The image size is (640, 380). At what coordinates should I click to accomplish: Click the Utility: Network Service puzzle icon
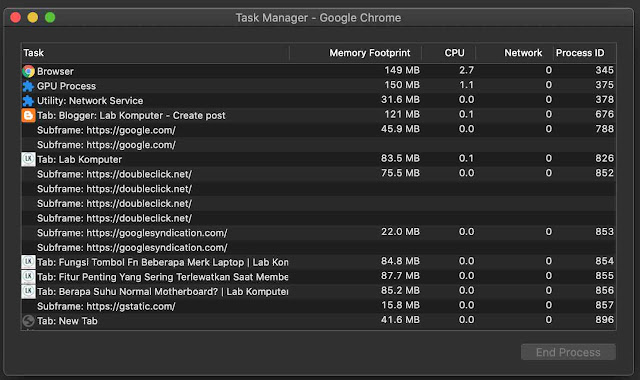click(28, 101)
